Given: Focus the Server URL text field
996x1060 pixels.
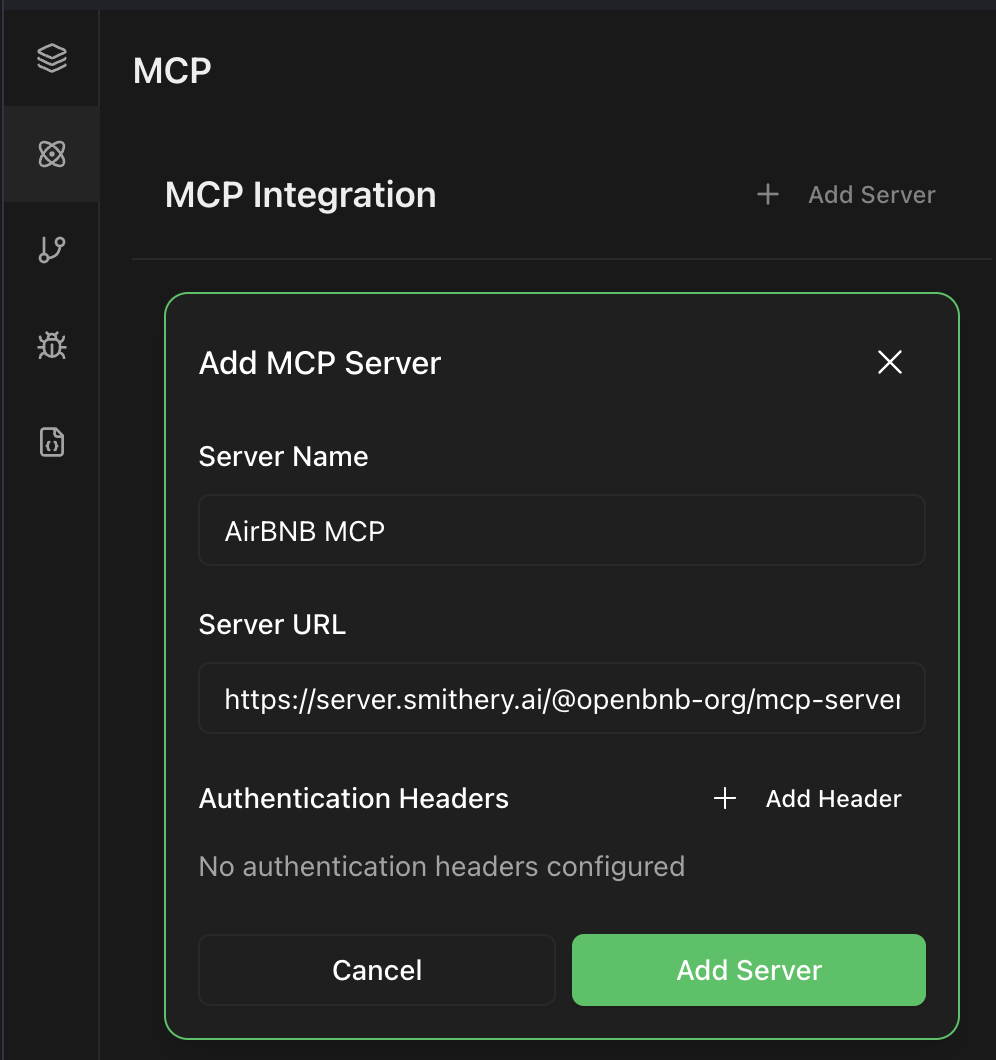Looking at the screenshot, I should pyautogui.click(x=561, y=698).
